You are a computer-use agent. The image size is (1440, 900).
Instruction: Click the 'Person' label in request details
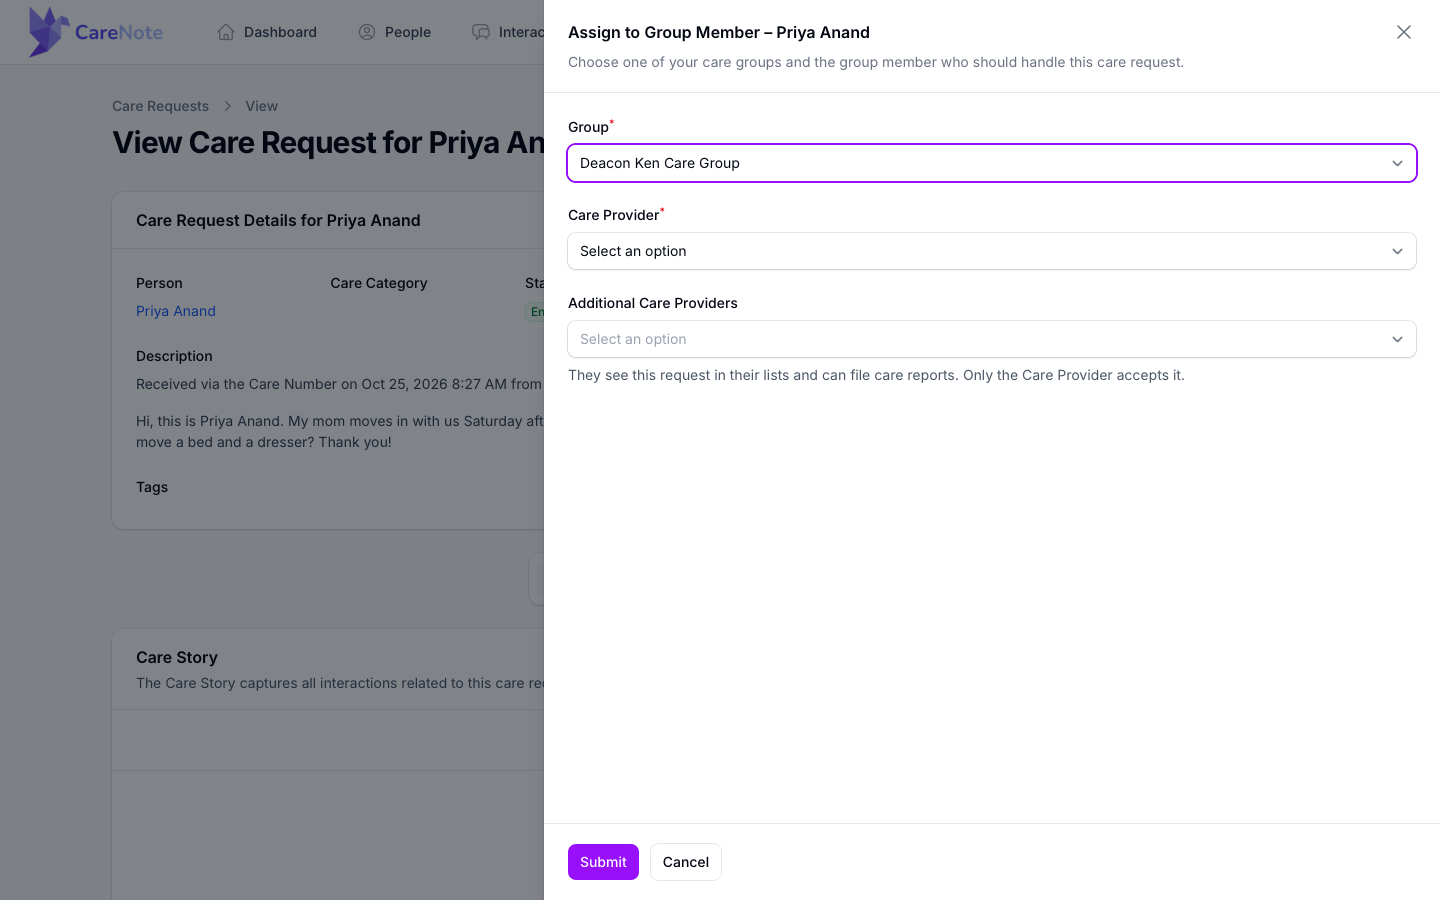click(x=159, y=283)
